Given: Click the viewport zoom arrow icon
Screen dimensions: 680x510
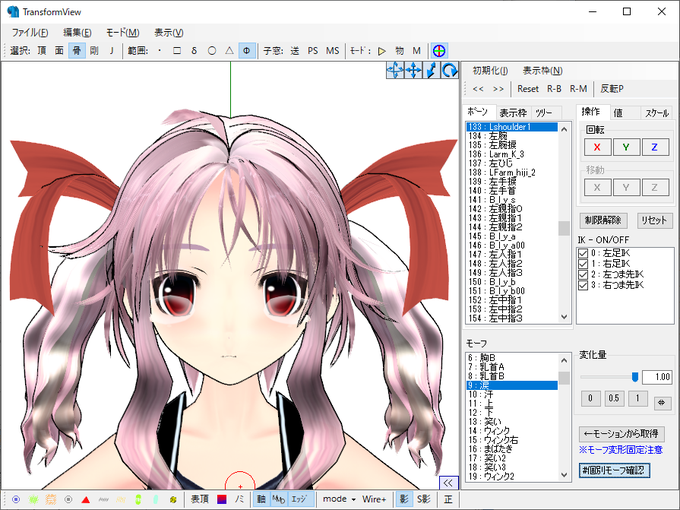Looking at the screenshot, I should coord(432,70).
